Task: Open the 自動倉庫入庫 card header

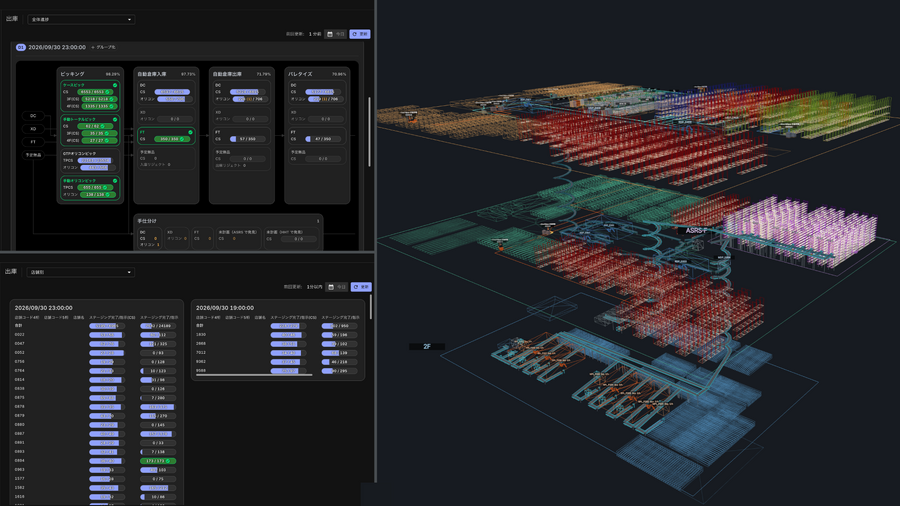Action: tap(166, 74)
